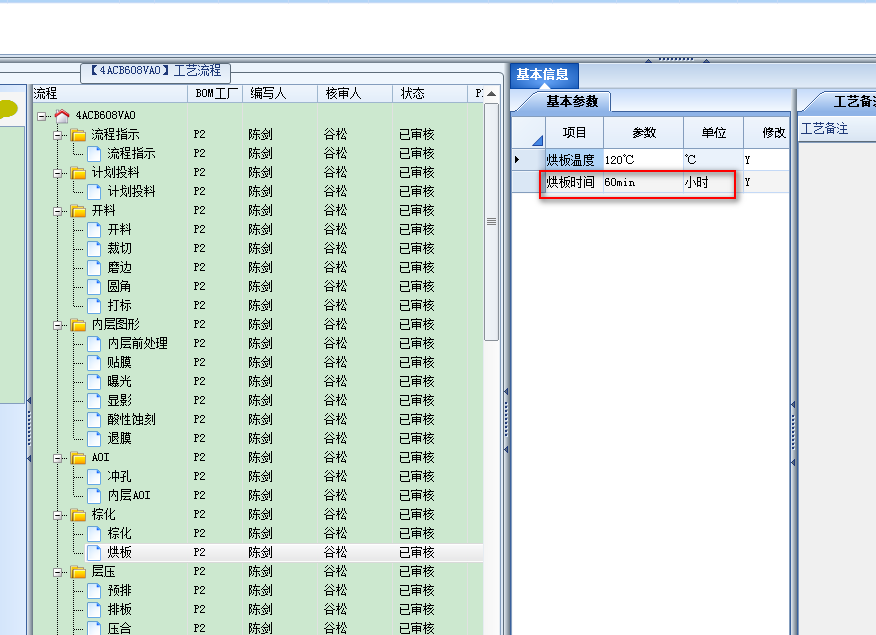Click the document icon for 排板
This screenshot has width=876, height=635.
click(94, 609)
